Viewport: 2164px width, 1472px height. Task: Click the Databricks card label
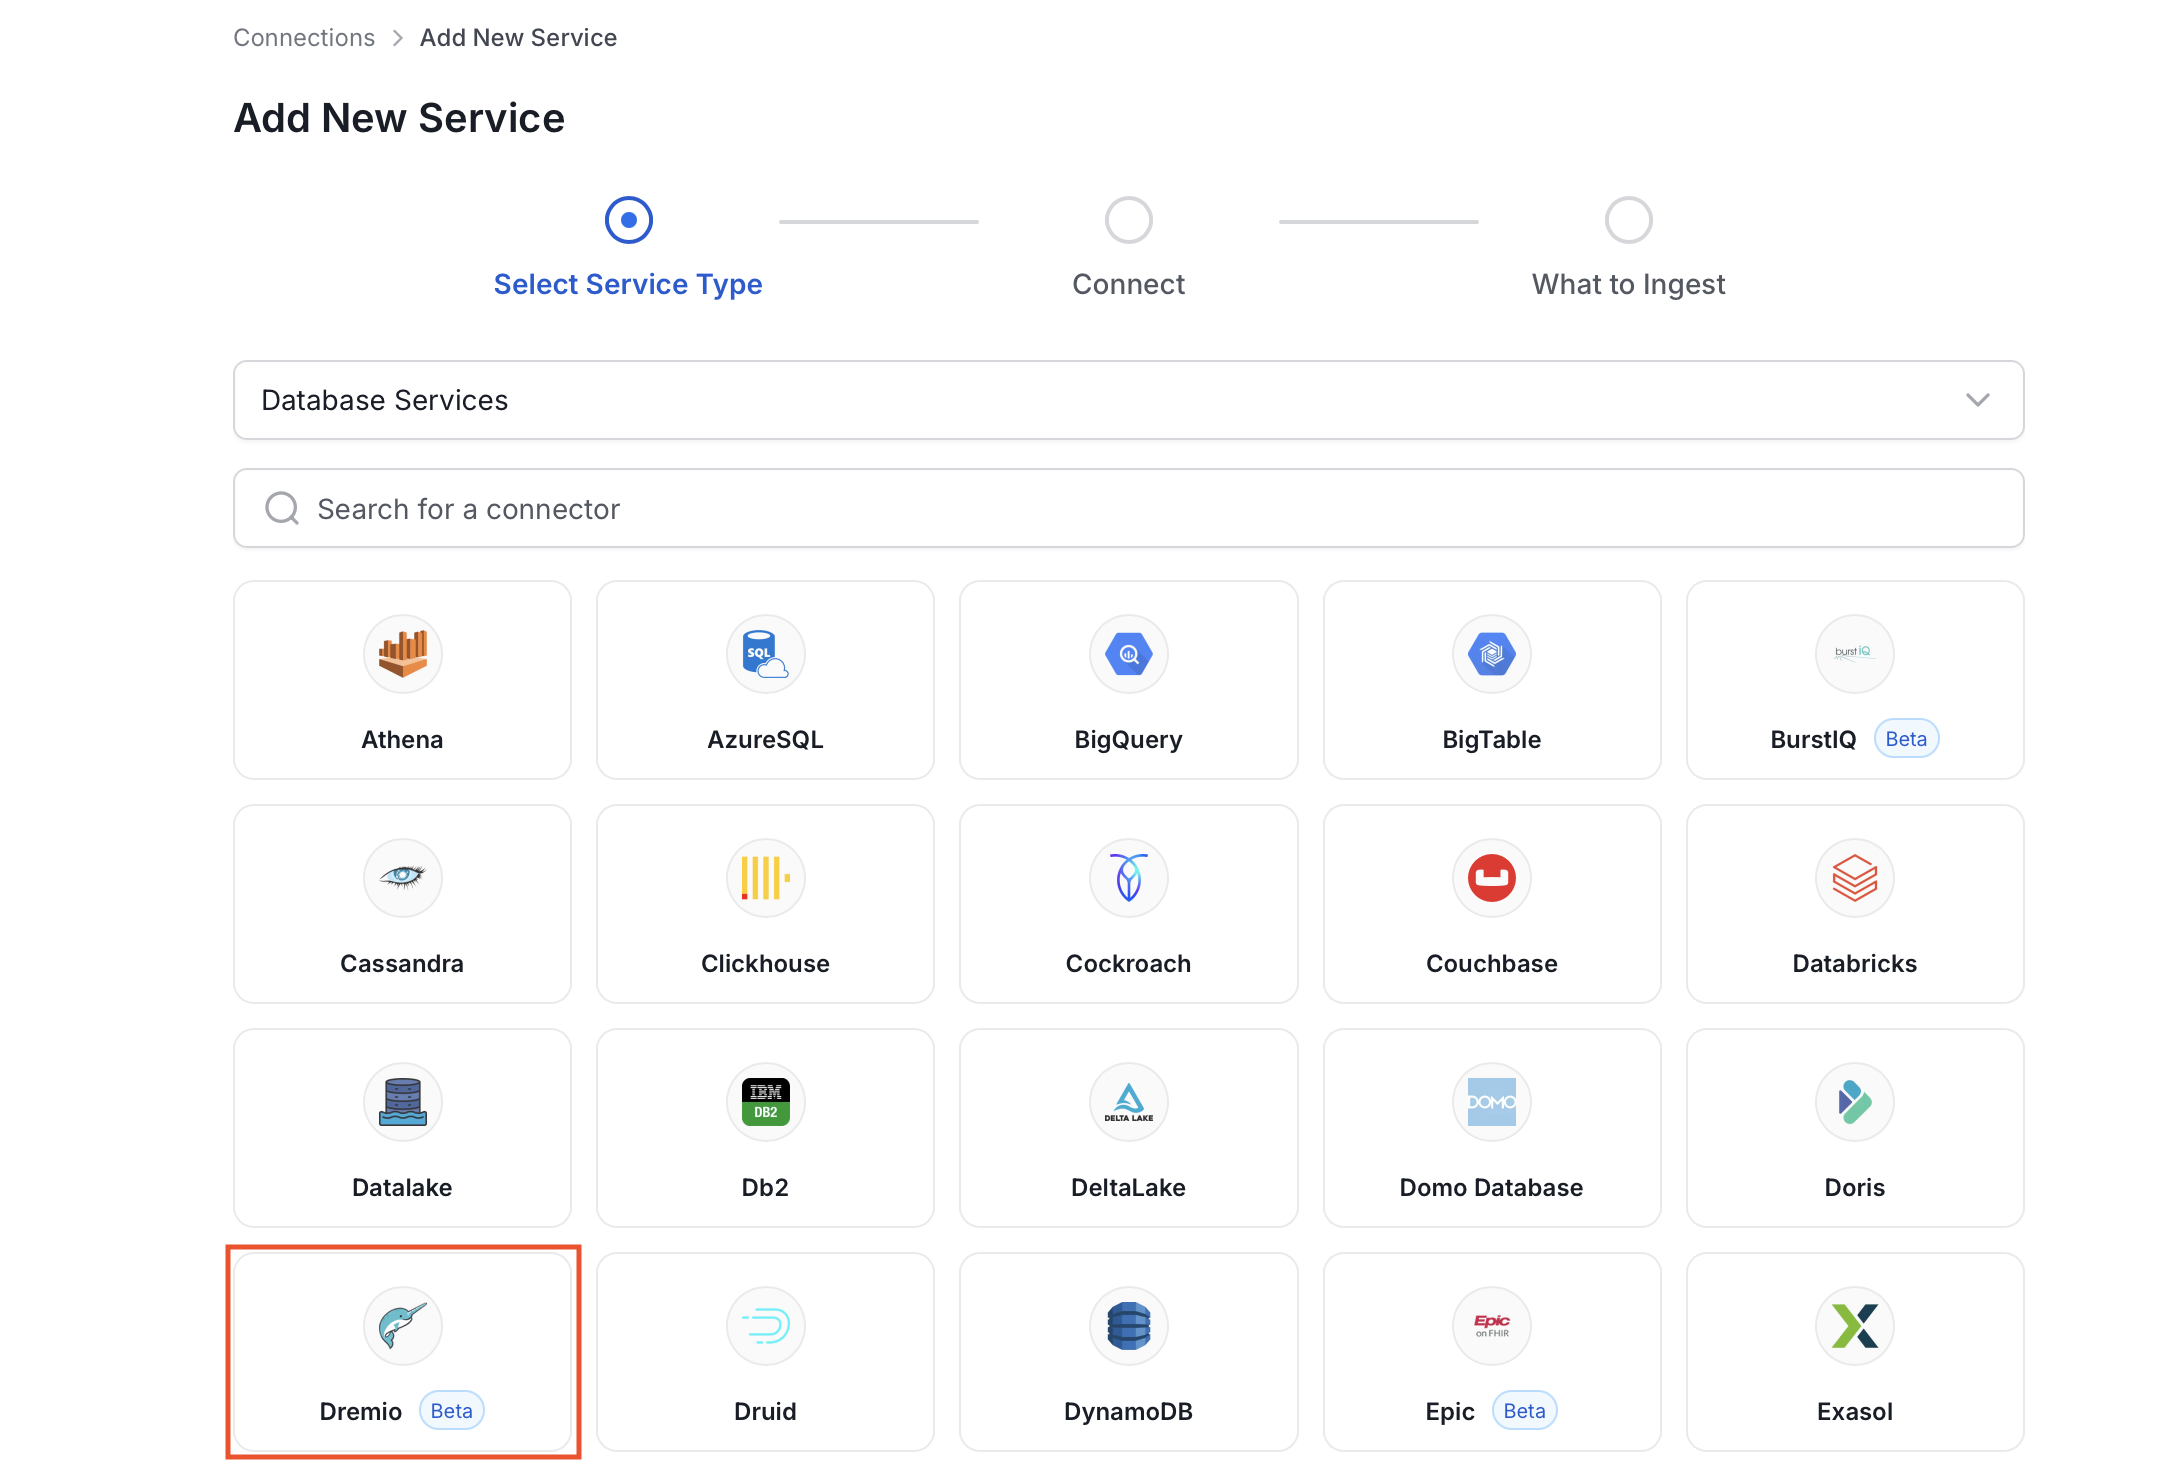coord(1854,964)
